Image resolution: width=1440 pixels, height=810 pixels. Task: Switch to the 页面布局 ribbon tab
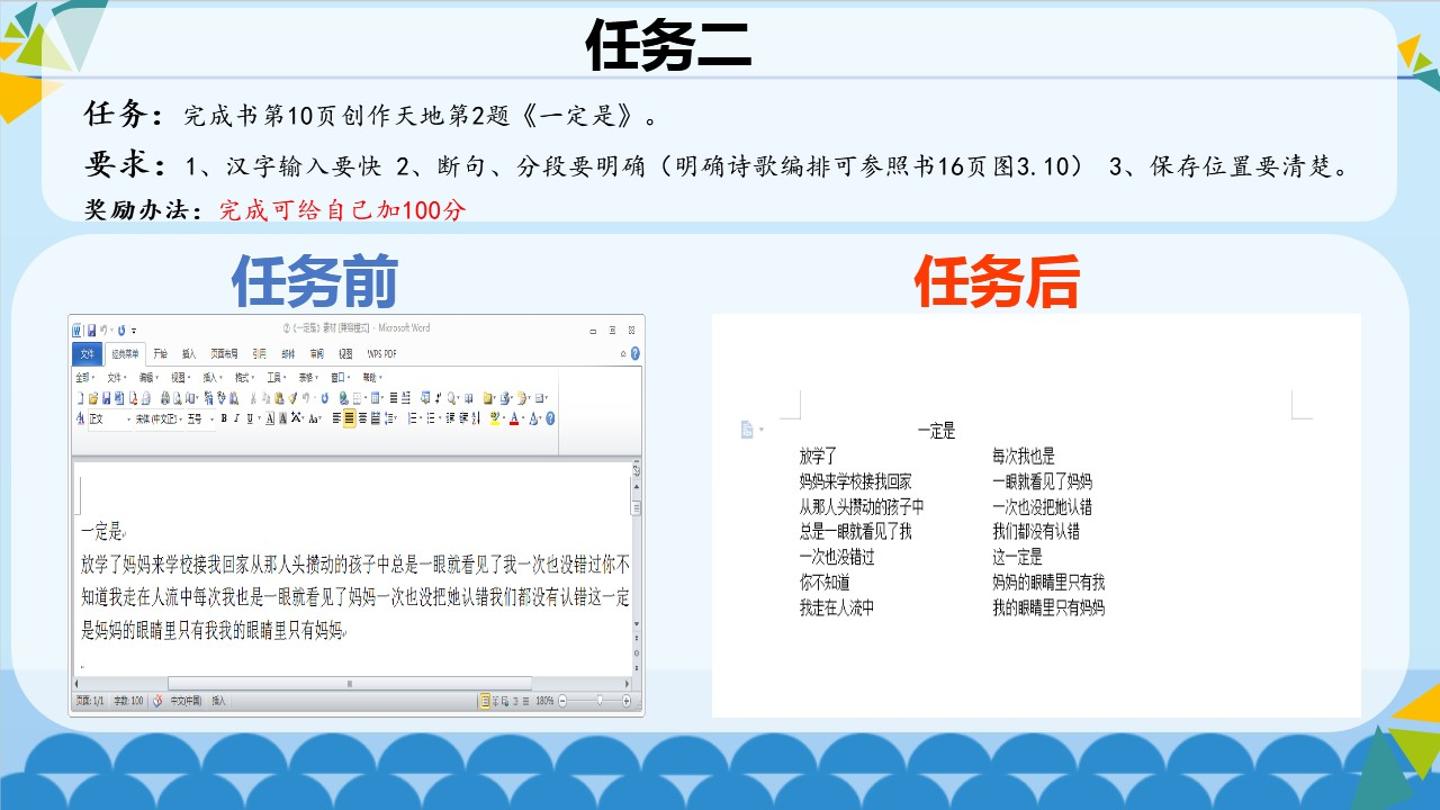[x=224, y=354]
